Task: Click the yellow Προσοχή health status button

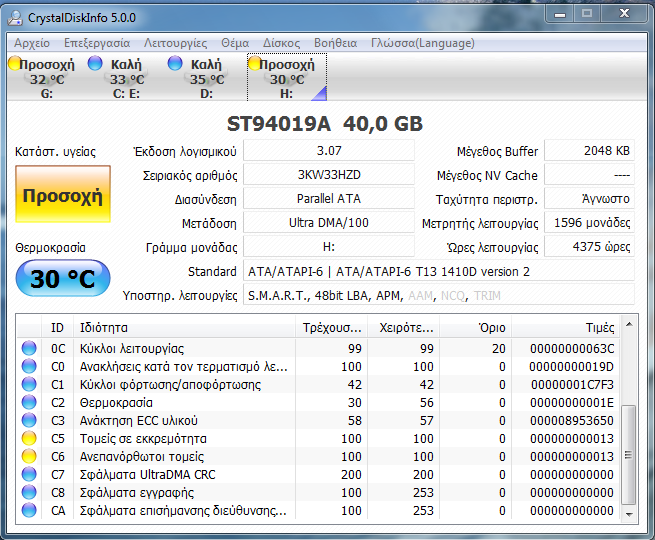Action: tap(63, 194)
